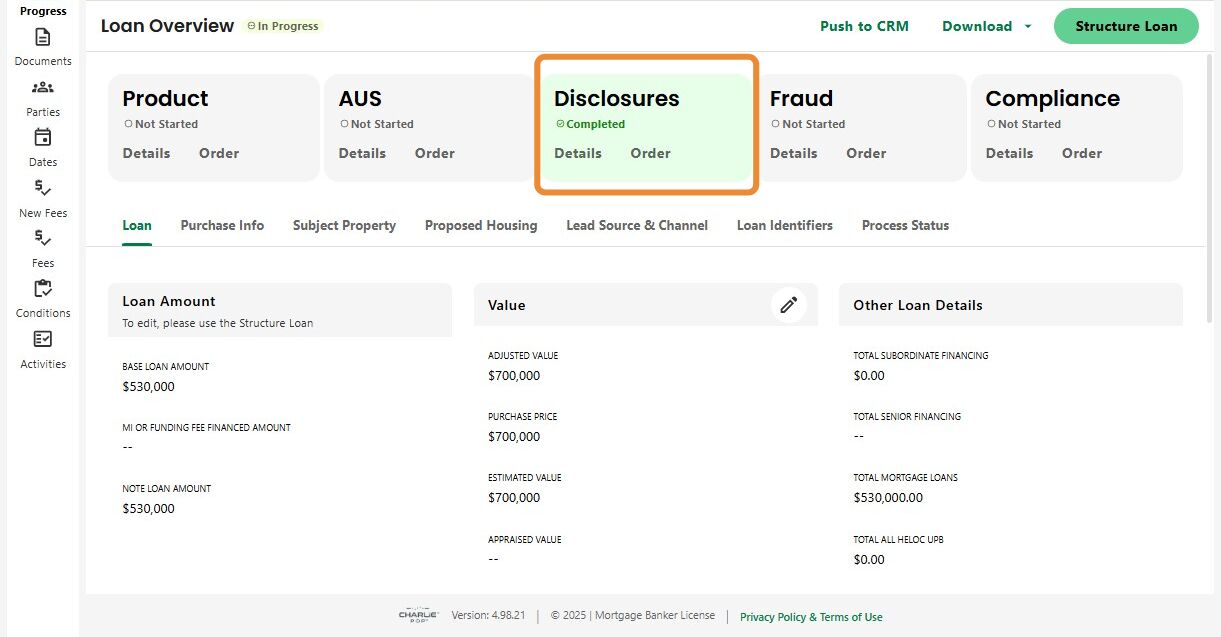Image resolution: width=1221 pixels, height=637 pixels.
Task: Open the Proposed Housing tab
Action: tap(481, 225)
